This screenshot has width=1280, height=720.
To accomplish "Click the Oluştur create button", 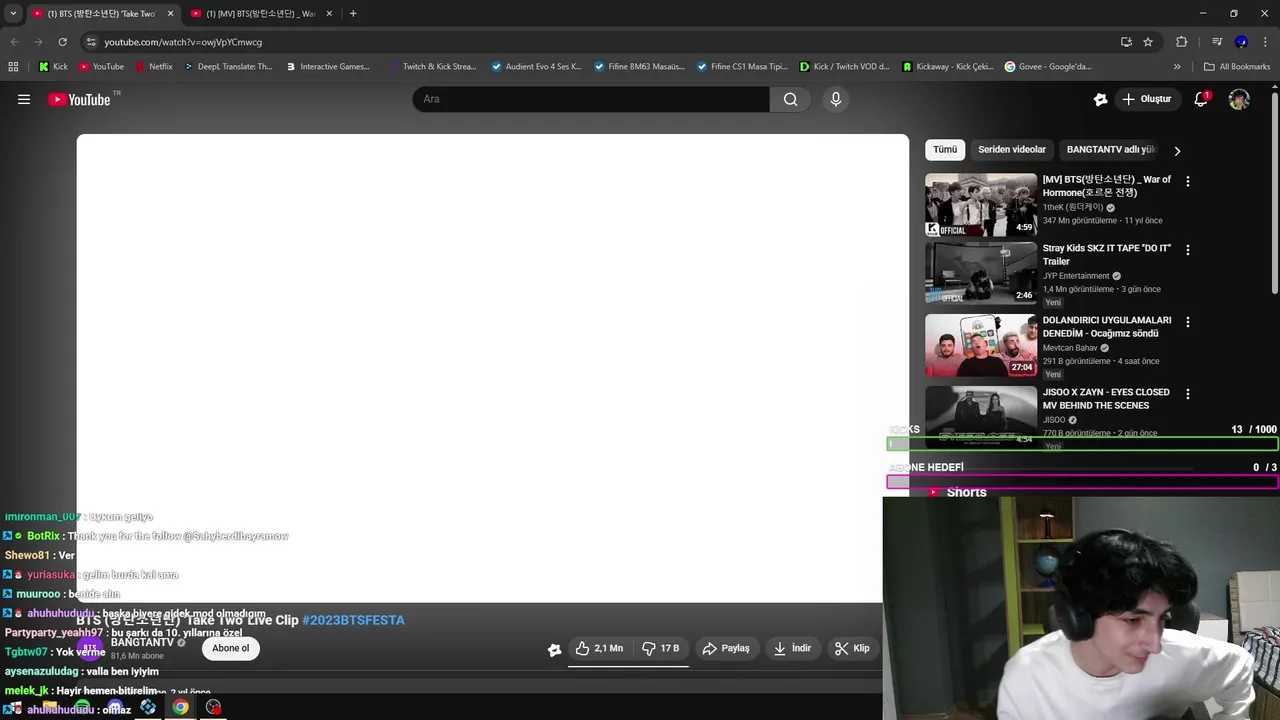I will pos(1146,99).
